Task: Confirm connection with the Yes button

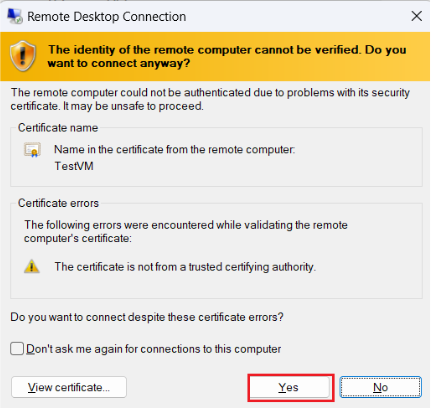Action: tap(289, 387)
